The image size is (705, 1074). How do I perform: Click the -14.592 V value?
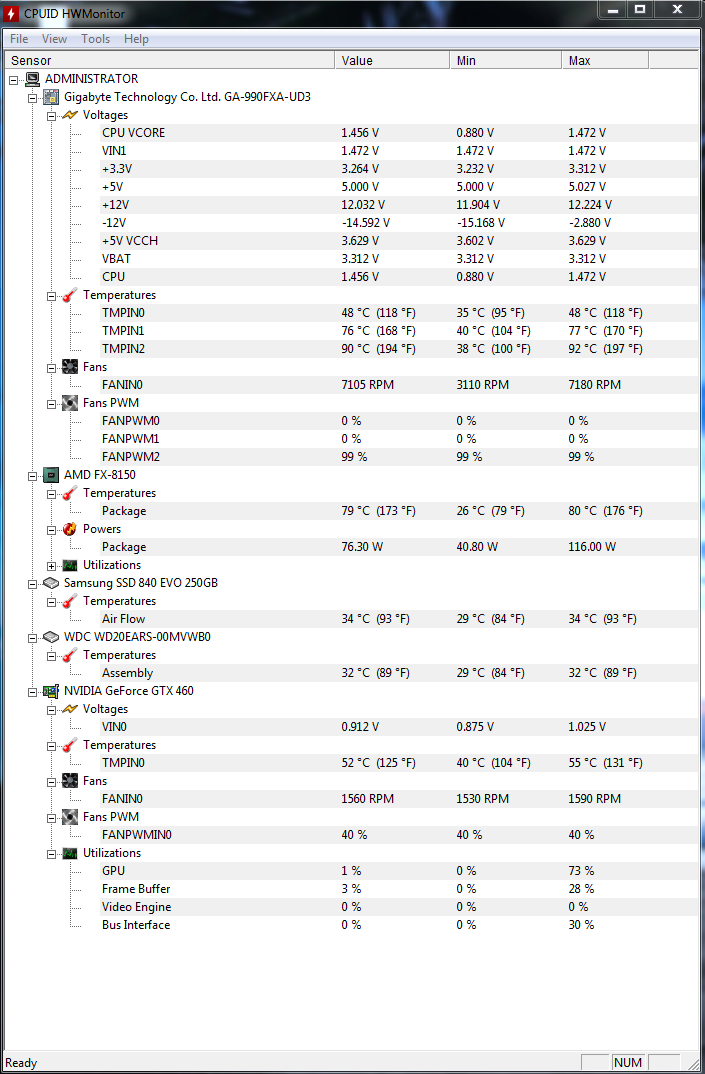365,223
